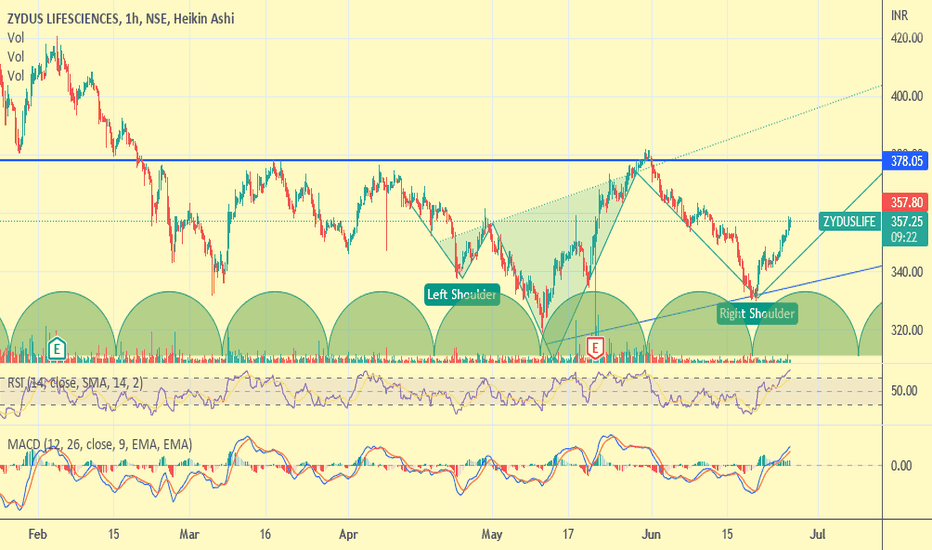Click the 400.00 price axis value
Viewport: 932px width, 550px height.
tap(906, 96)
